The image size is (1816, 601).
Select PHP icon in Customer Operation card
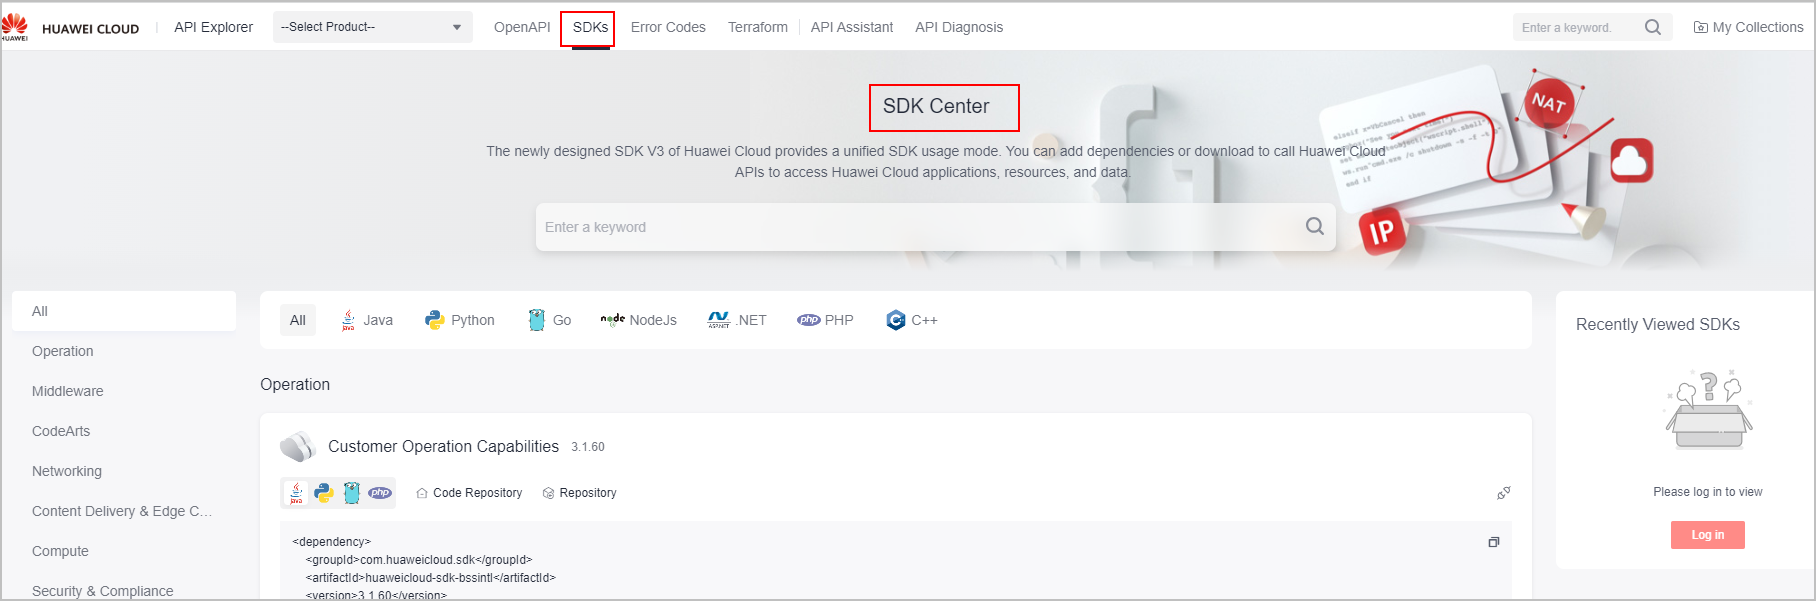point(380,493)
